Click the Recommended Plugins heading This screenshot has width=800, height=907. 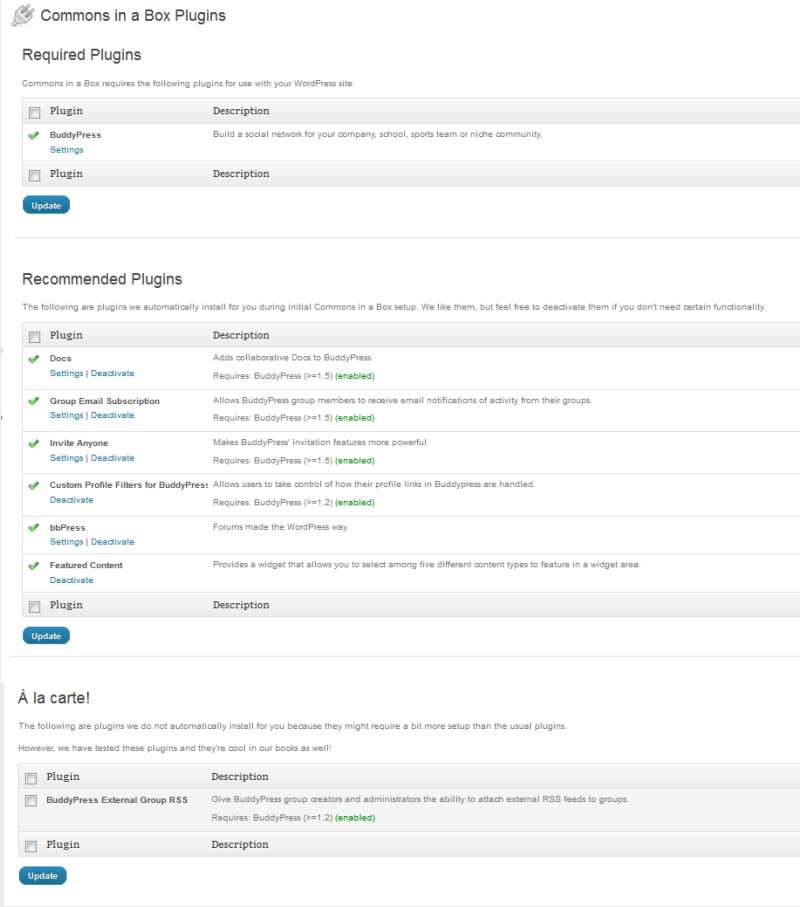point(102,279)
